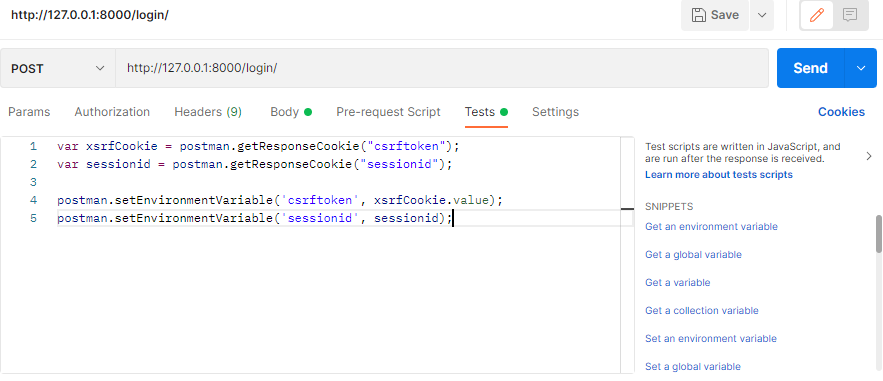Click the request URL input field
This screenshot has width=883, height=381.
coord(442,68)
